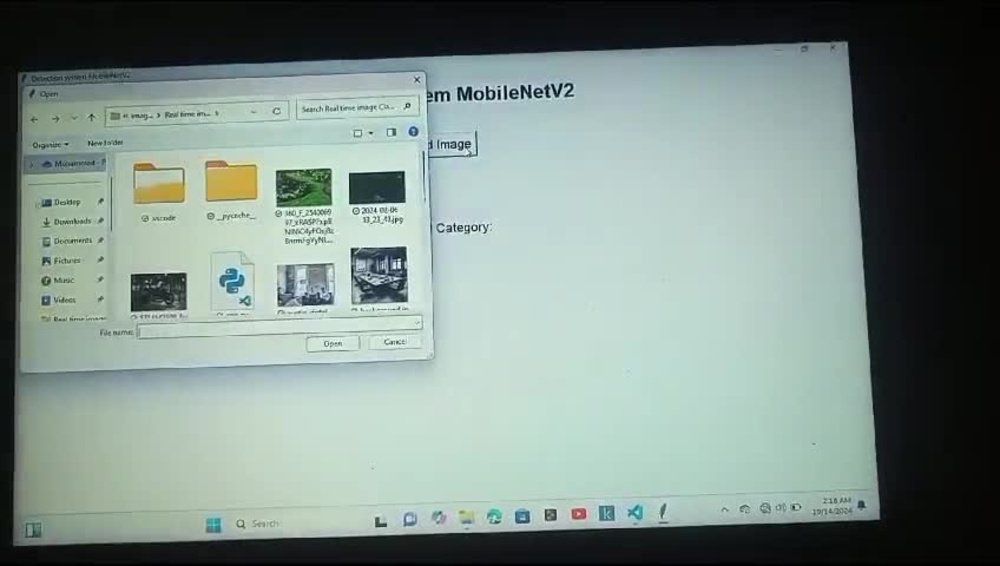Switch to the feather Tk app icon
1000x566 pixels.
[663, 511]
